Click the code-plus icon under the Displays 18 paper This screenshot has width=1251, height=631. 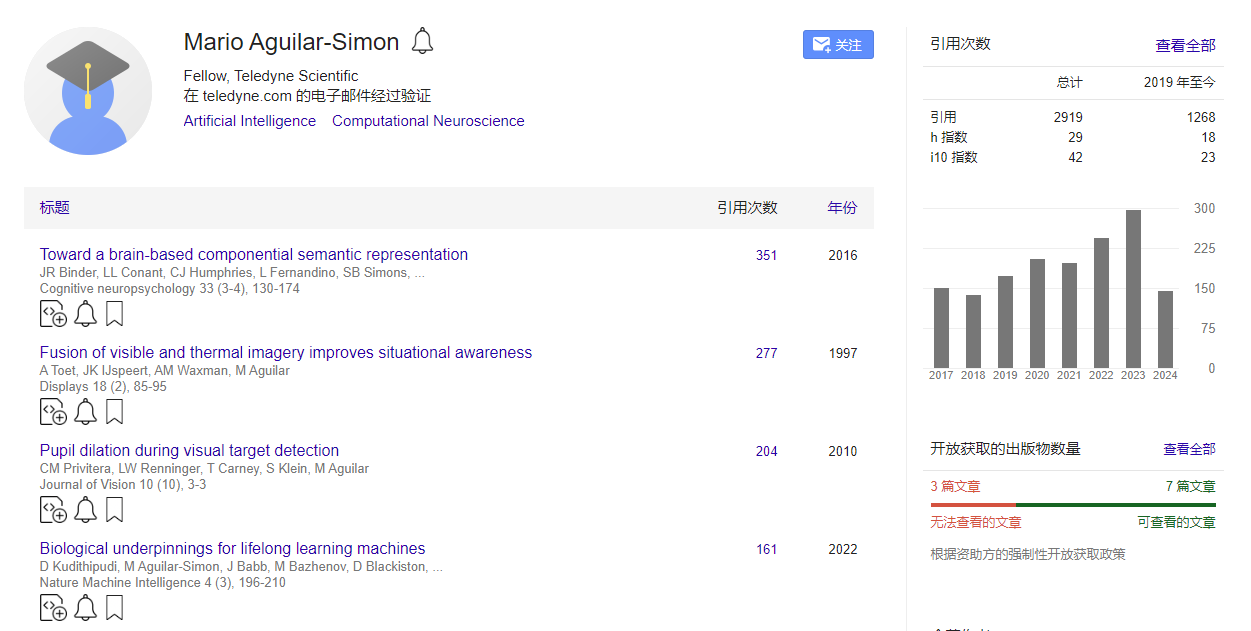(x=54, y=412)
